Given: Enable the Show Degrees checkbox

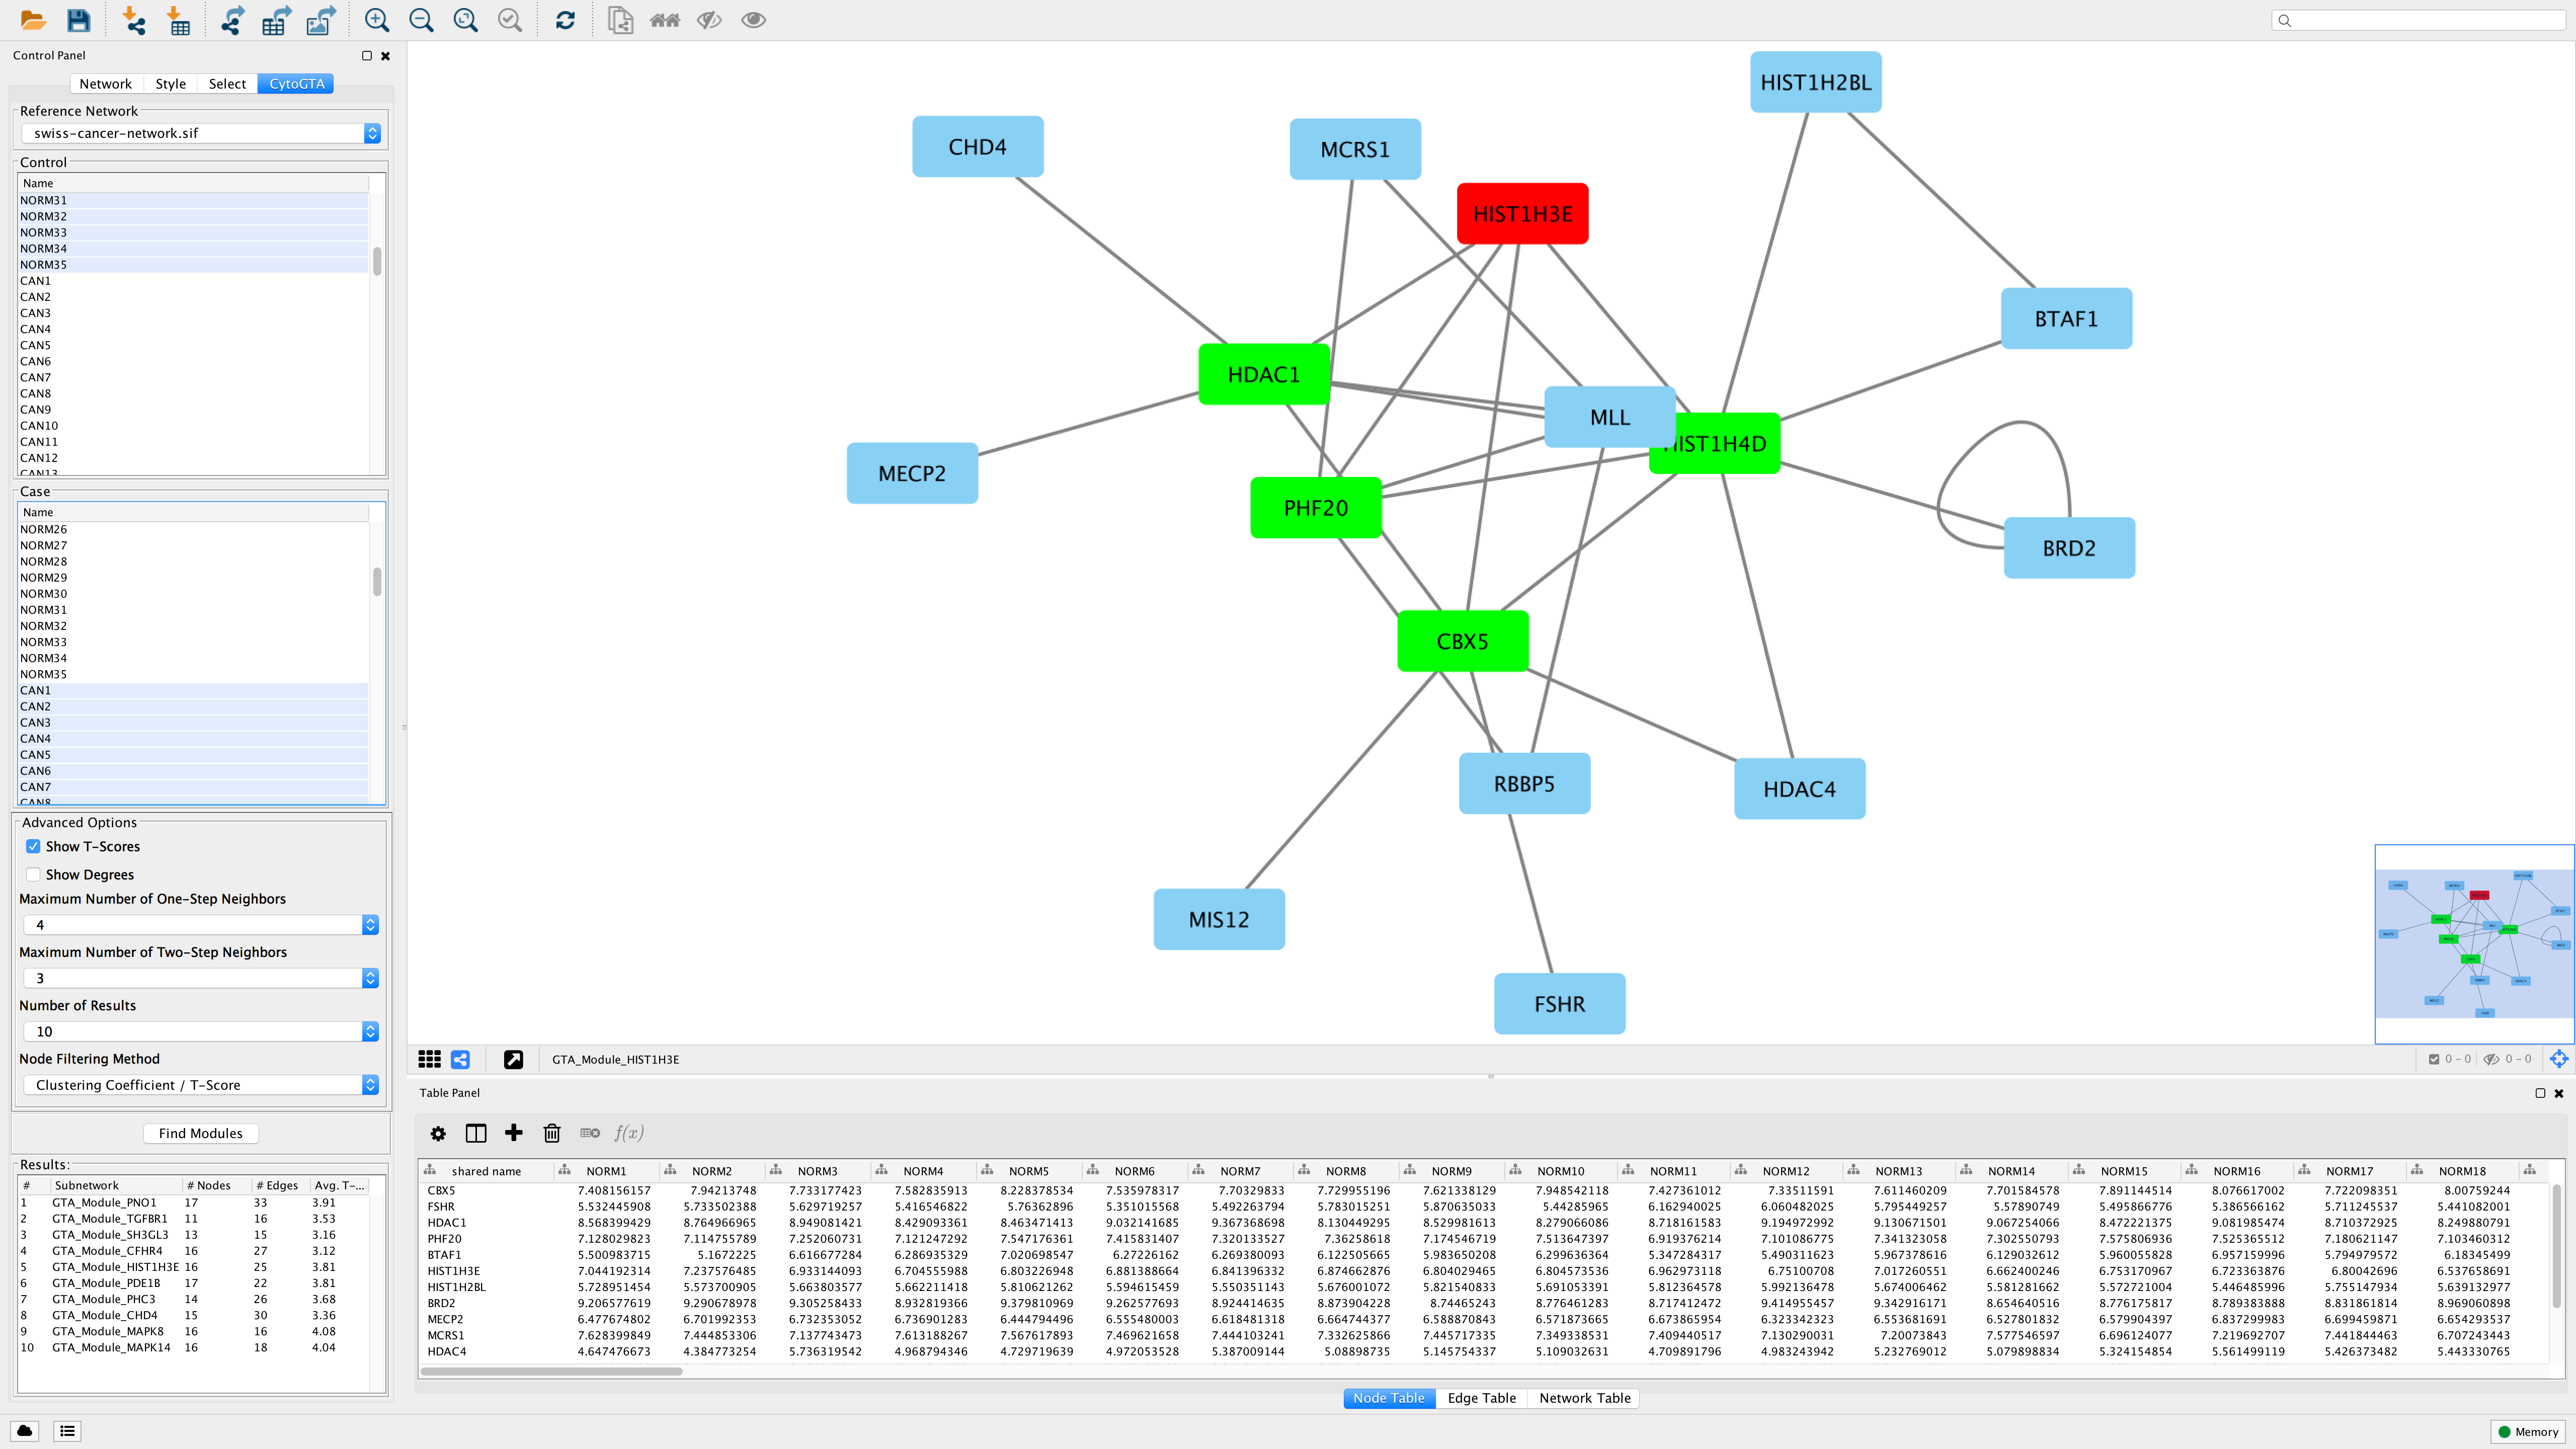Looking at the screenshot, I should (x=34, y=874).
